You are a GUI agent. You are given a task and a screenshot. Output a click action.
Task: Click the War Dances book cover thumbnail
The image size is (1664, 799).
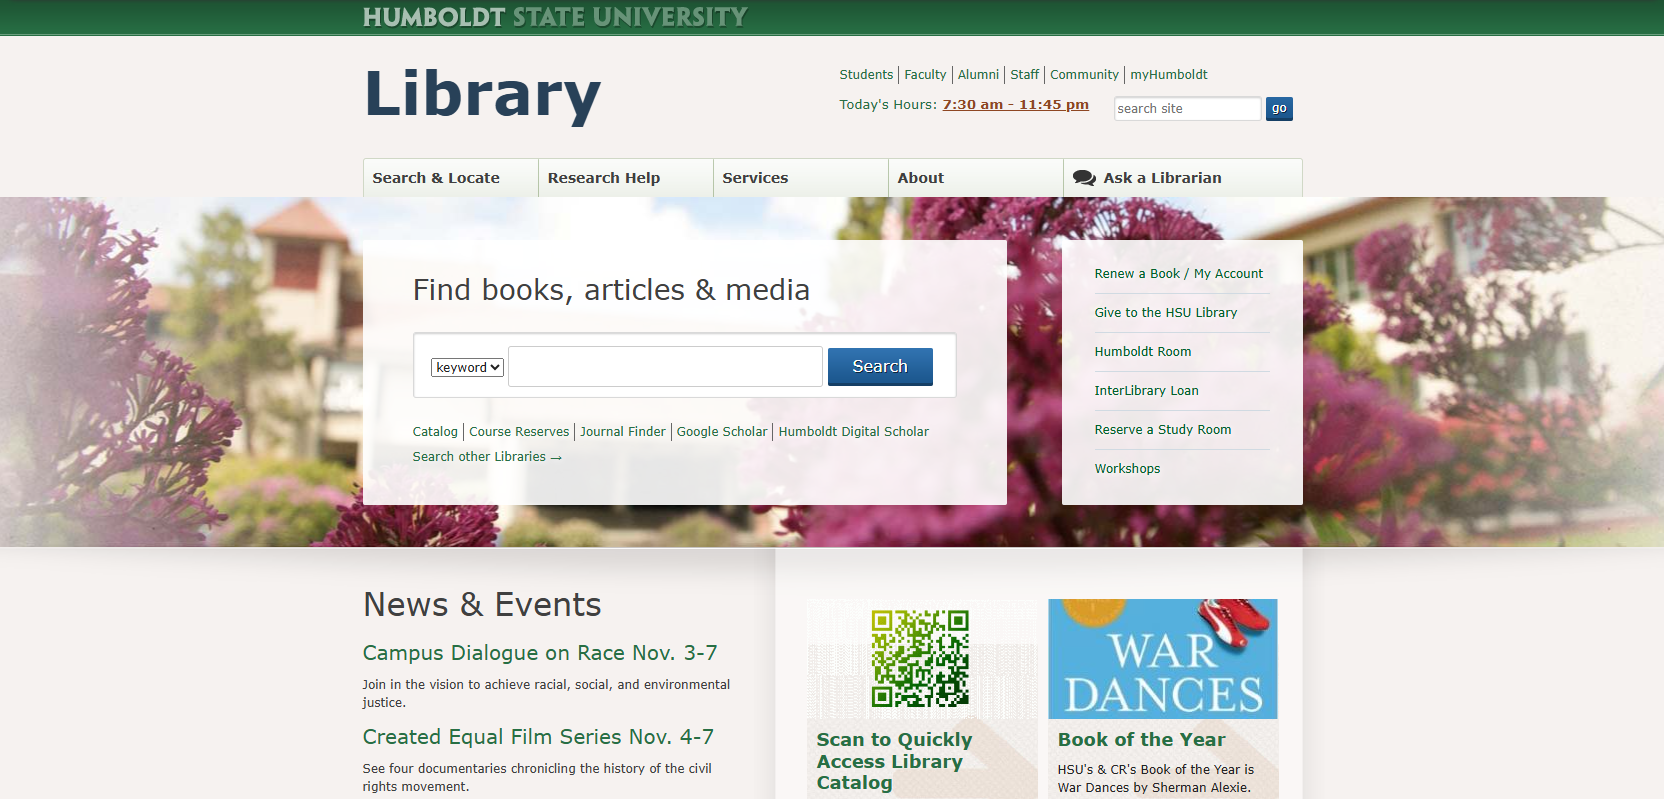pos(1163,658)
